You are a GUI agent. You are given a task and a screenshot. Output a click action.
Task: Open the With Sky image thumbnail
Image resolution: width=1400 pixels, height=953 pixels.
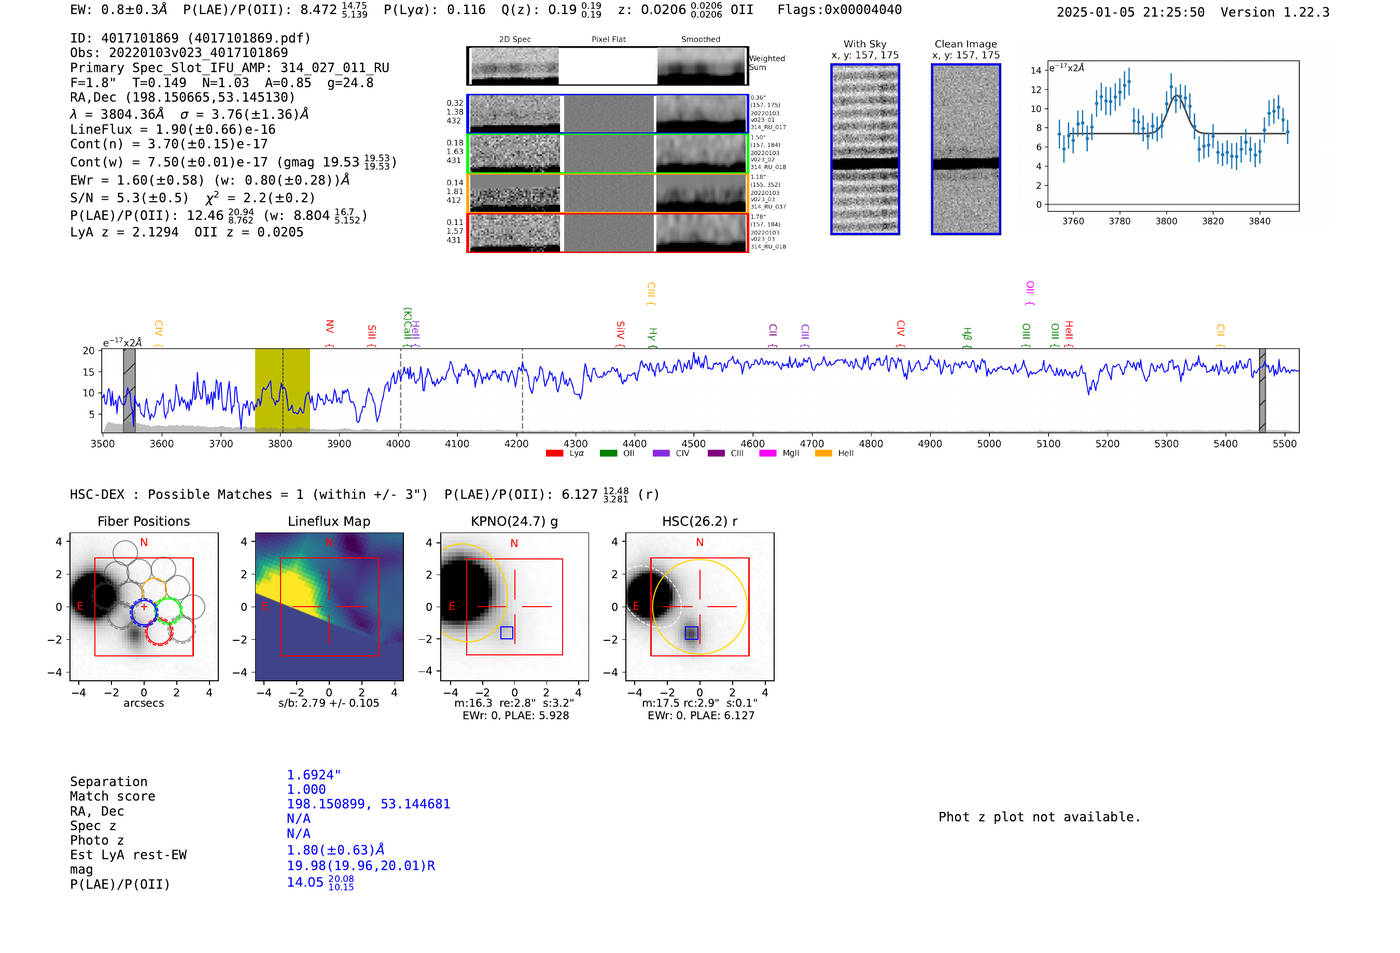tap(865, 149)
